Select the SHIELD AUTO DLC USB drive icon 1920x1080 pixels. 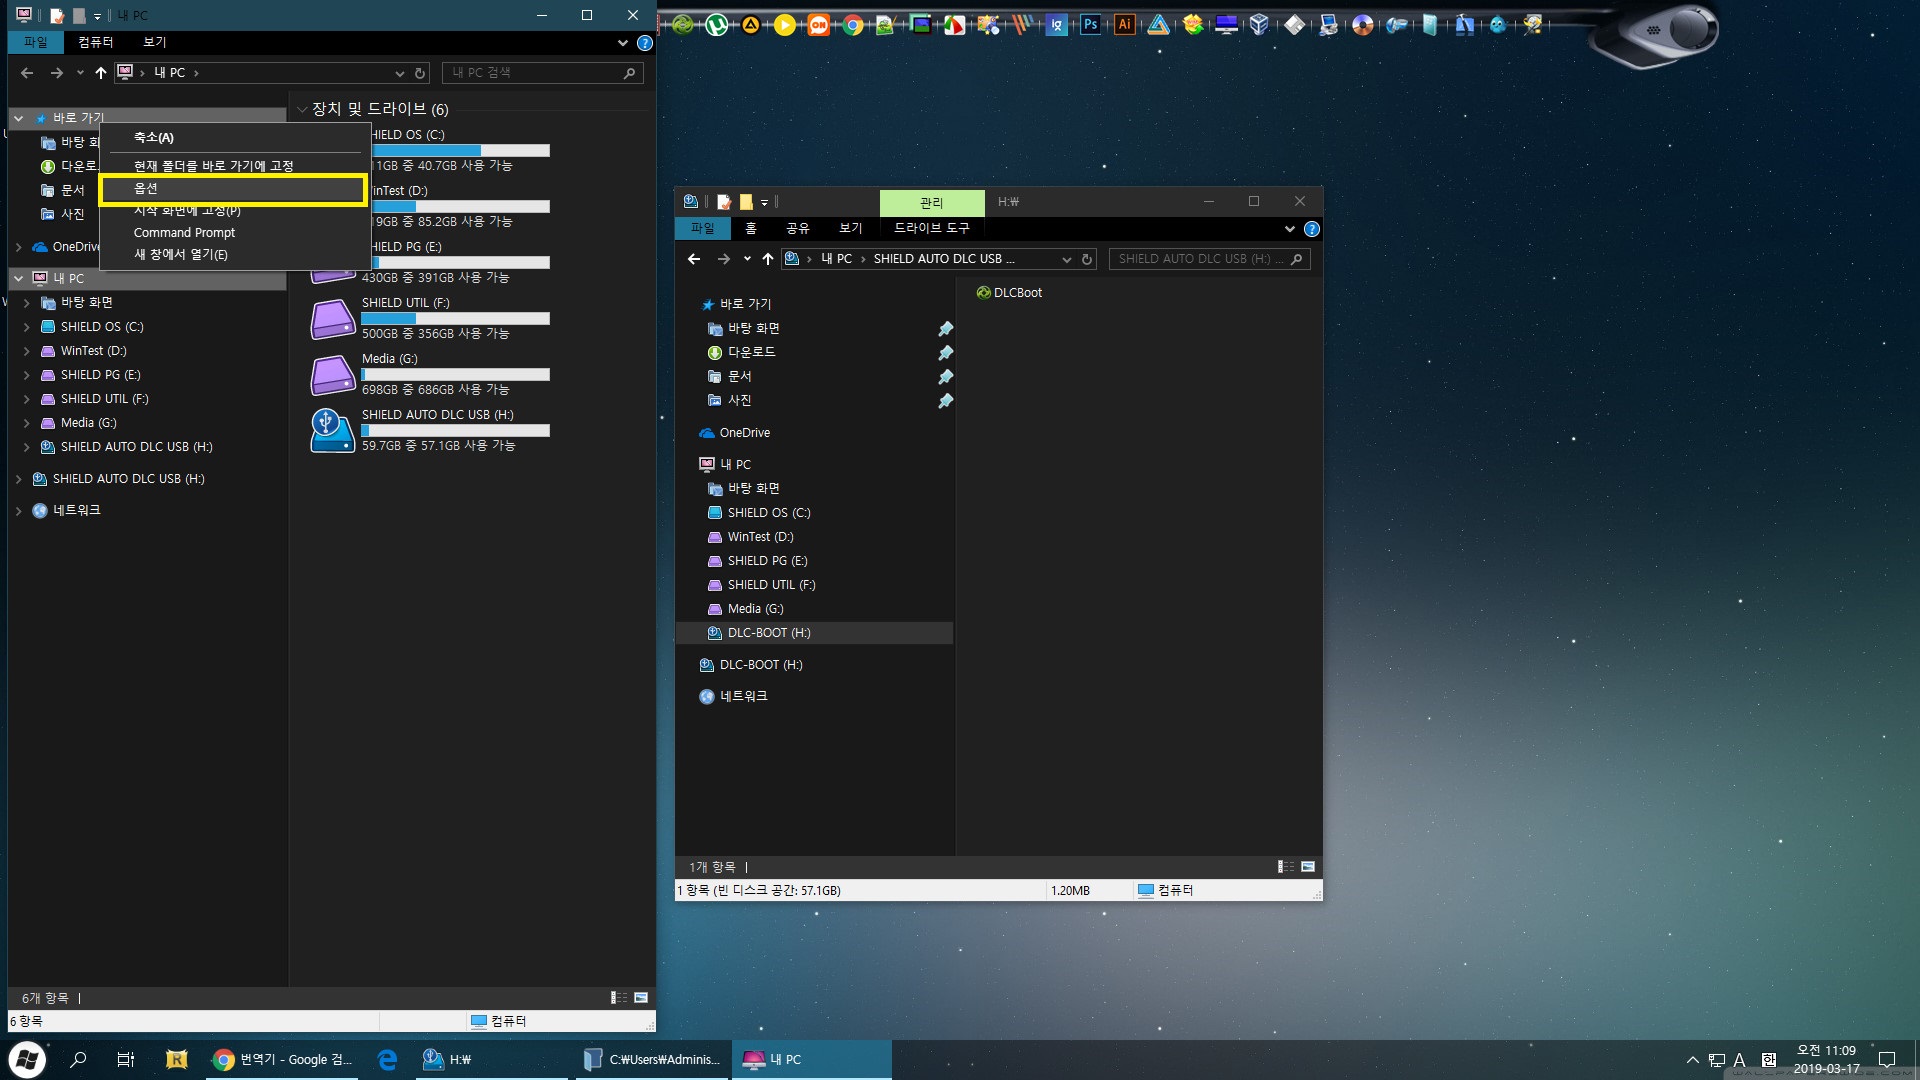[333, 431]
